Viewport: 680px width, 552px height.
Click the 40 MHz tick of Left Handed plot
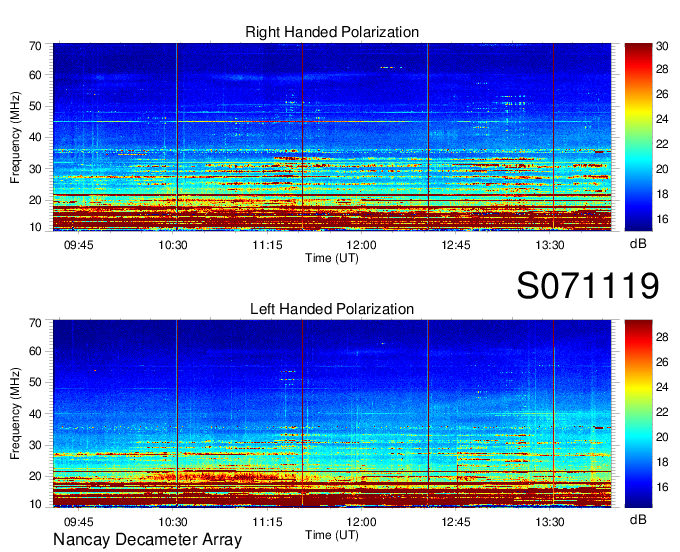click(35, 414)
